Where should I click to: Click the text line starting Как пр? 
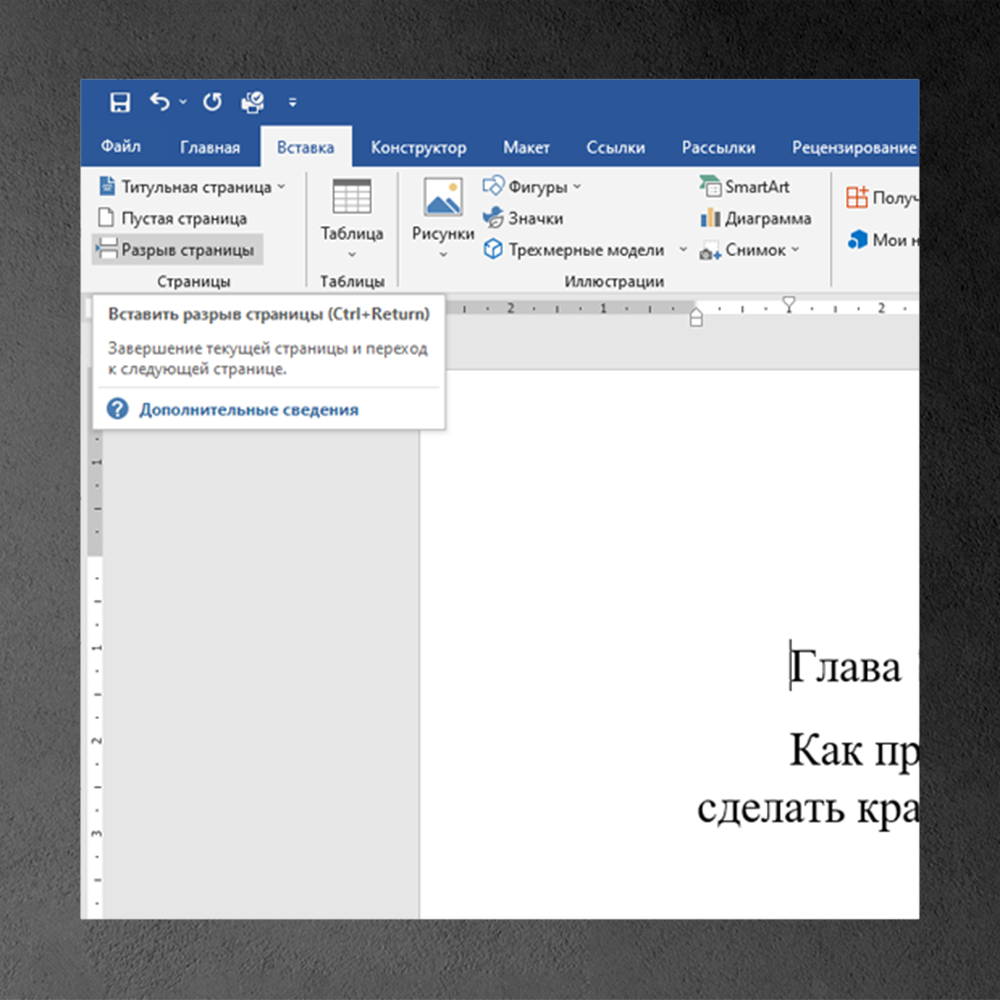click(x=854, y=750)
